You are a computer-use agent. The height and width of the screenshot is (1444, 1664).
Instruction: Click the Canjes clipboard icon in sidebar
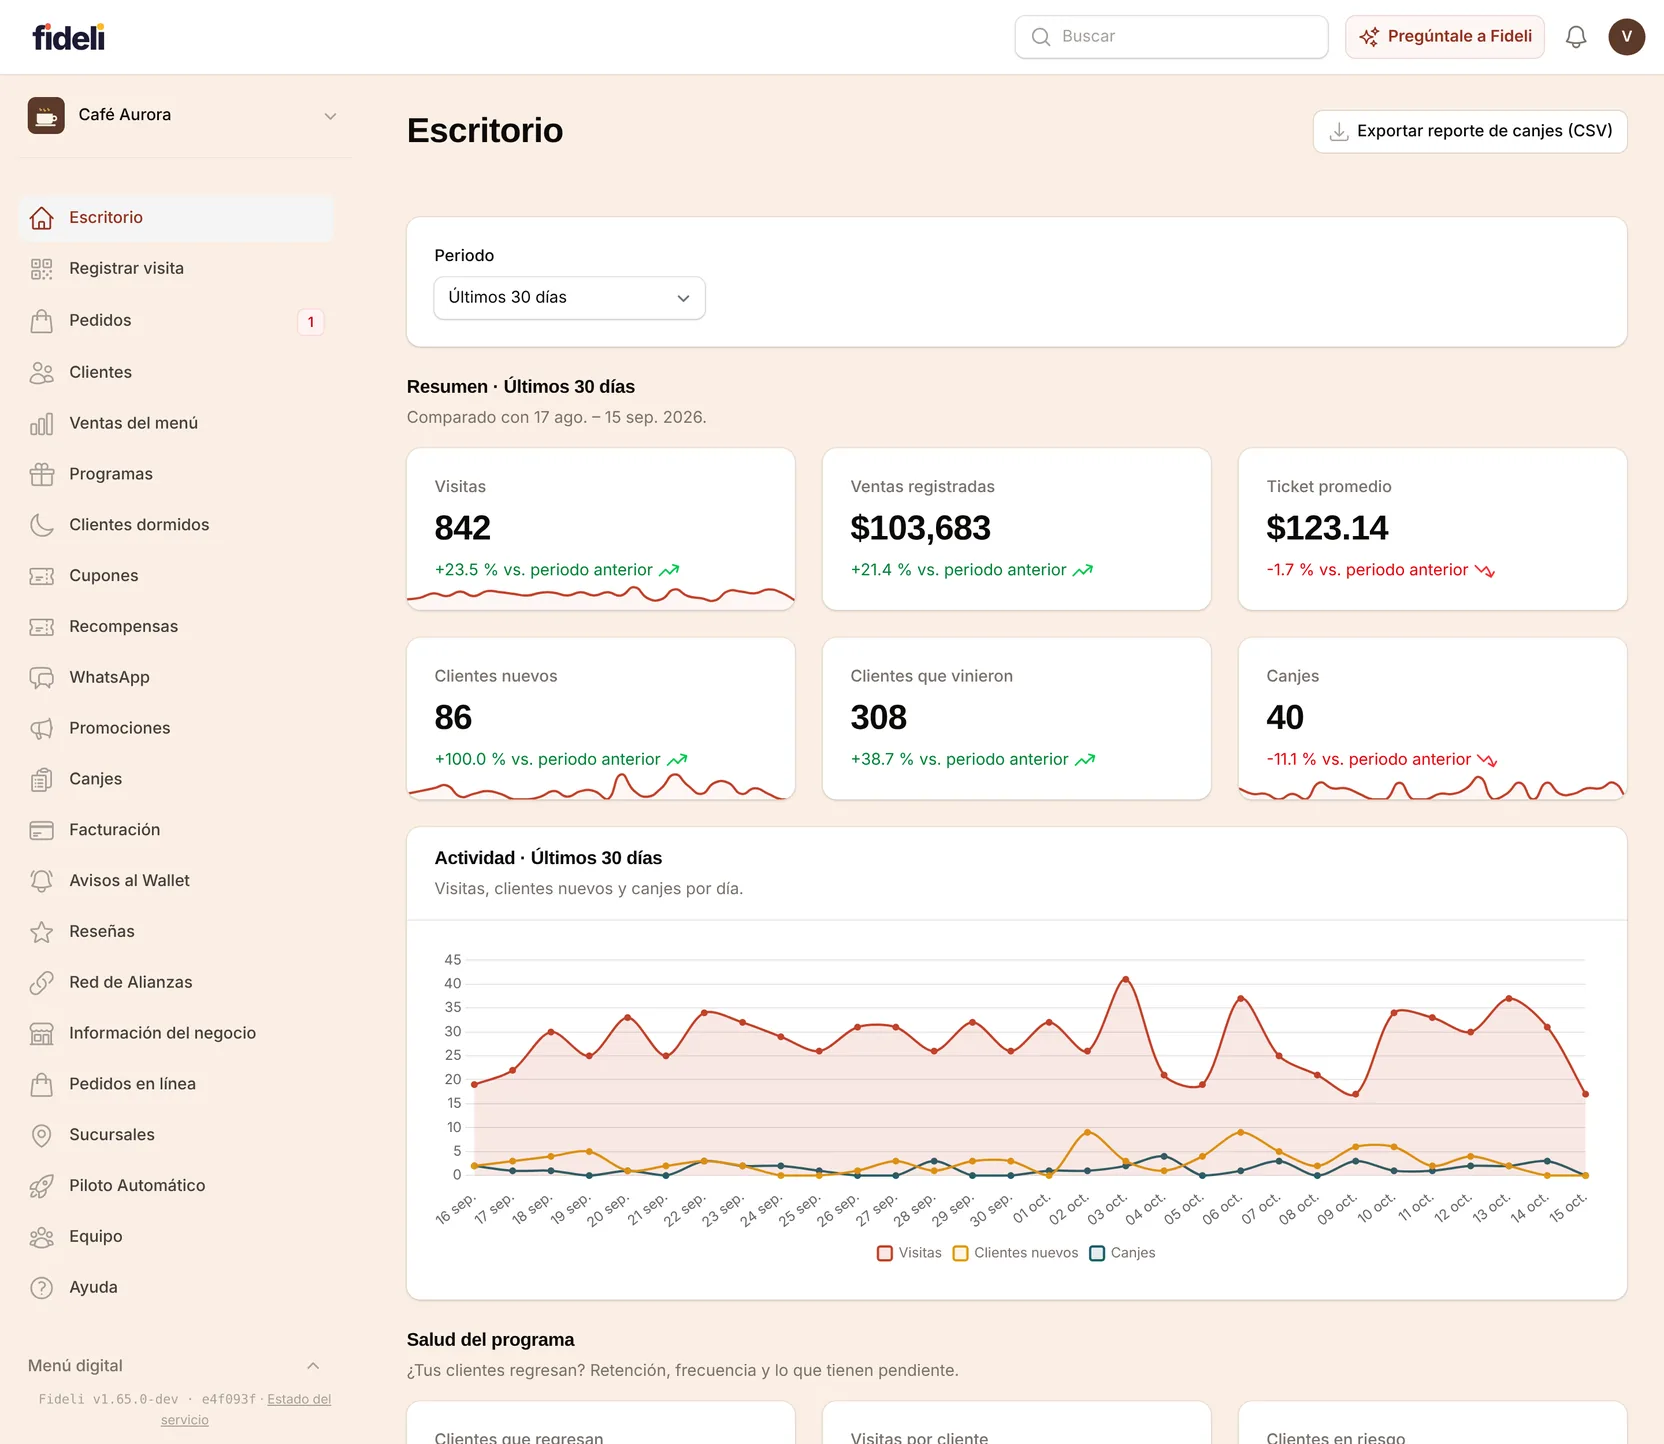point(41,780)
